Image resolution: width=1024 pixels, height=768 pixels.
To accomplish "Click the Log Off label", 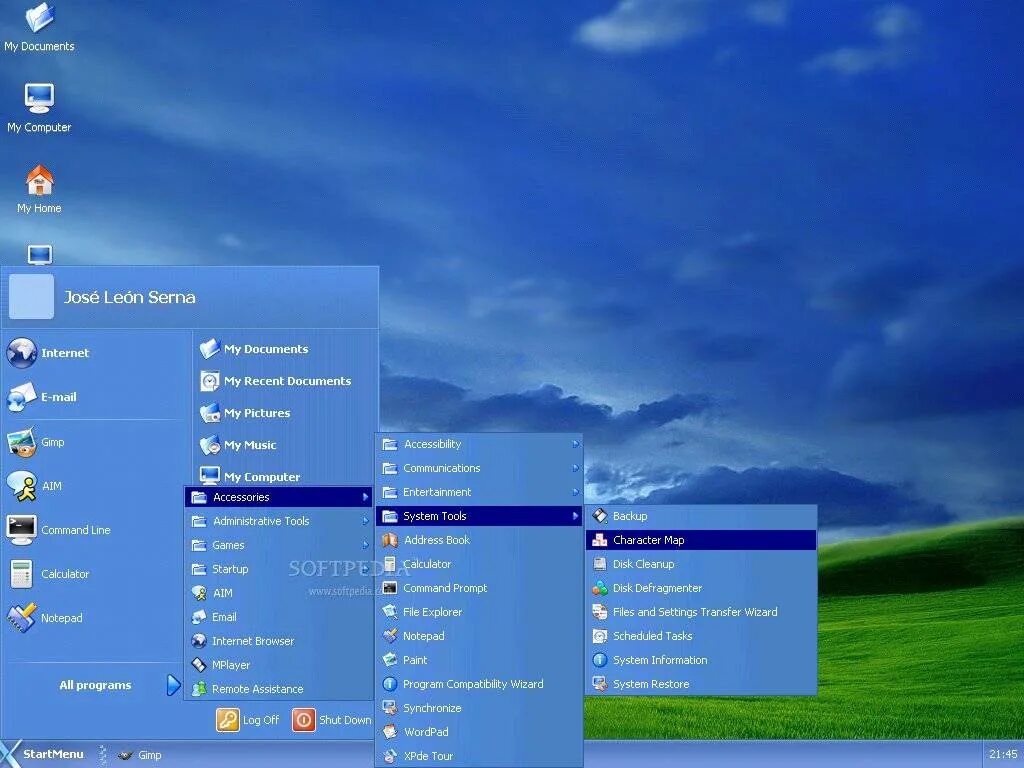I will [x=261, y=720].
